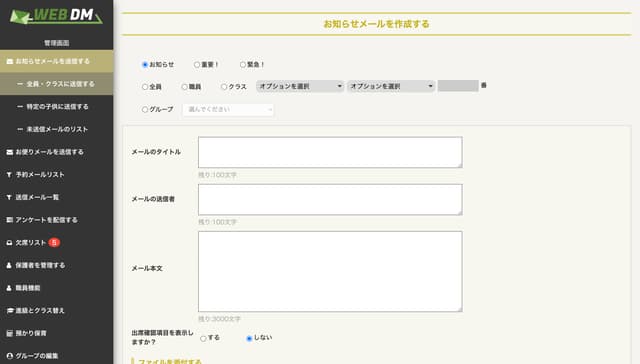Image resolution: width=640 pixels, height=364 pixels.
Task: Open second オプションを選択 dropdown
Action: [391, 86]
